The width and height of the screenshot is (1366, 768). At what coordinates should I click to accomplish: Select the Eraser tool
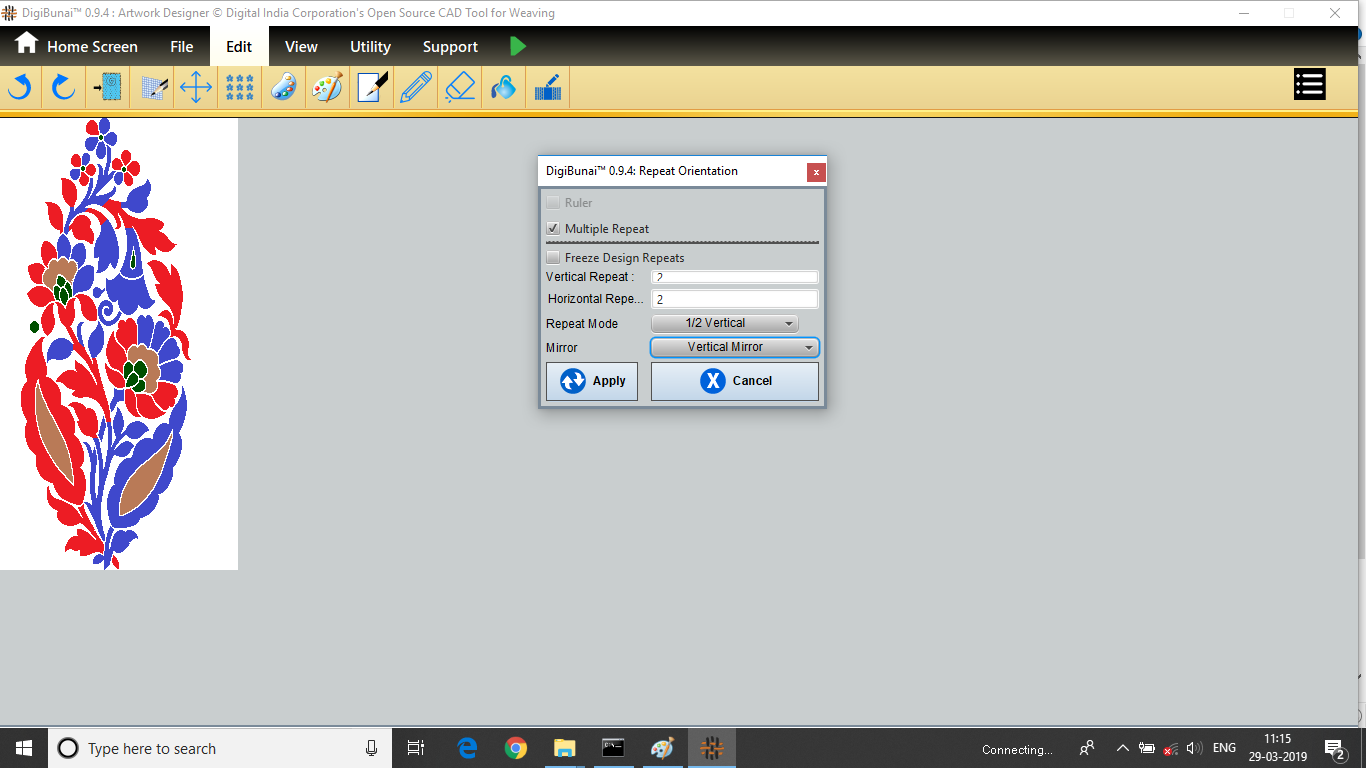tap(459, 87)
